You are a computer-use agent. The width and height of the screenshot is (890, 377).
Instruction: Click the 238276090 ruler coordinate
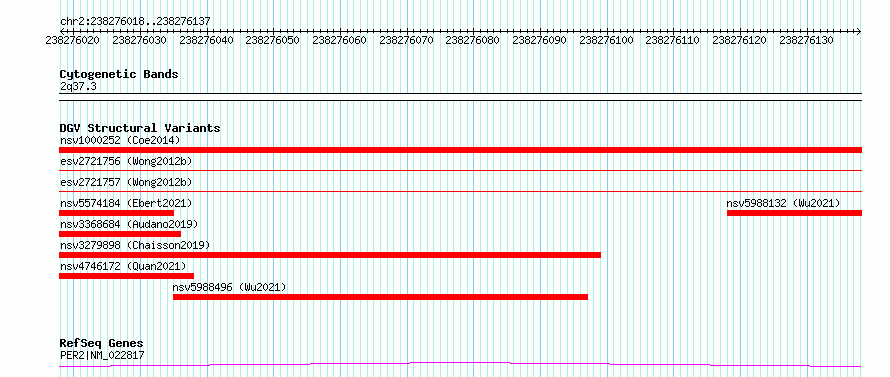[539, 41]
